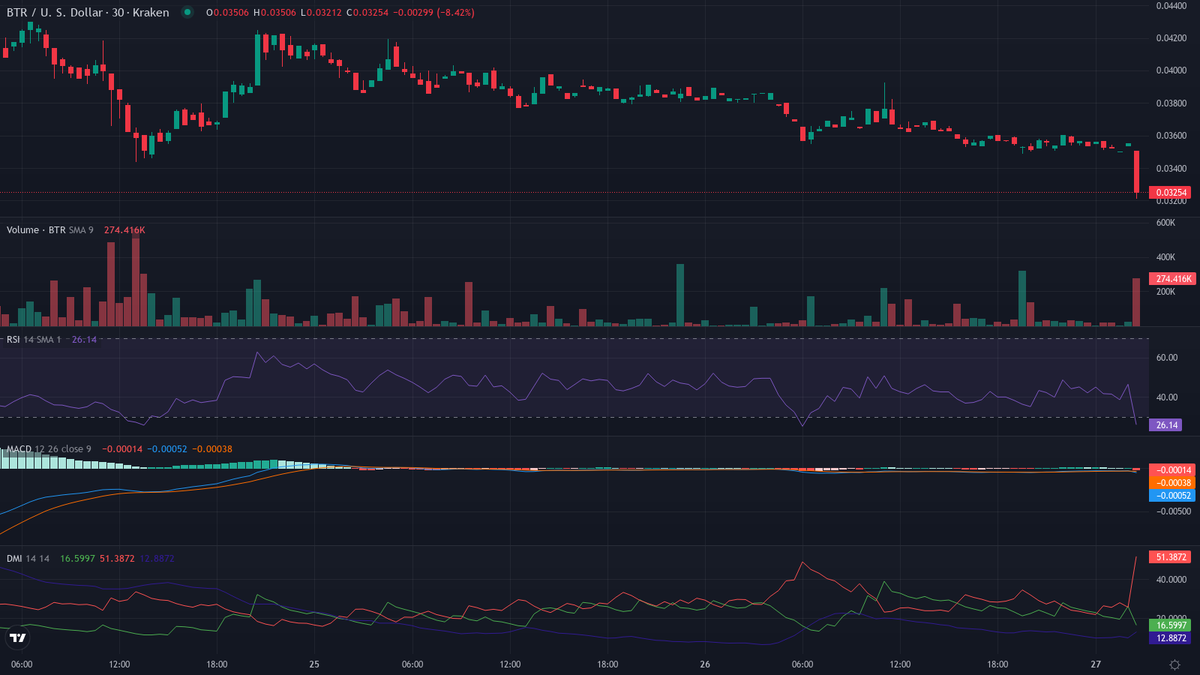
Task: Click the 0.03600 price axis label
Action: 1172,136
